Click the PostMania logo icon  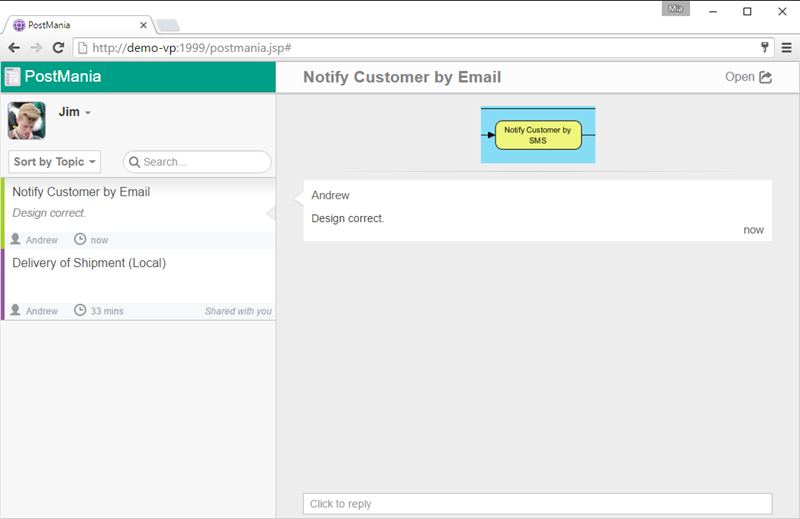[x=12, y=77]
